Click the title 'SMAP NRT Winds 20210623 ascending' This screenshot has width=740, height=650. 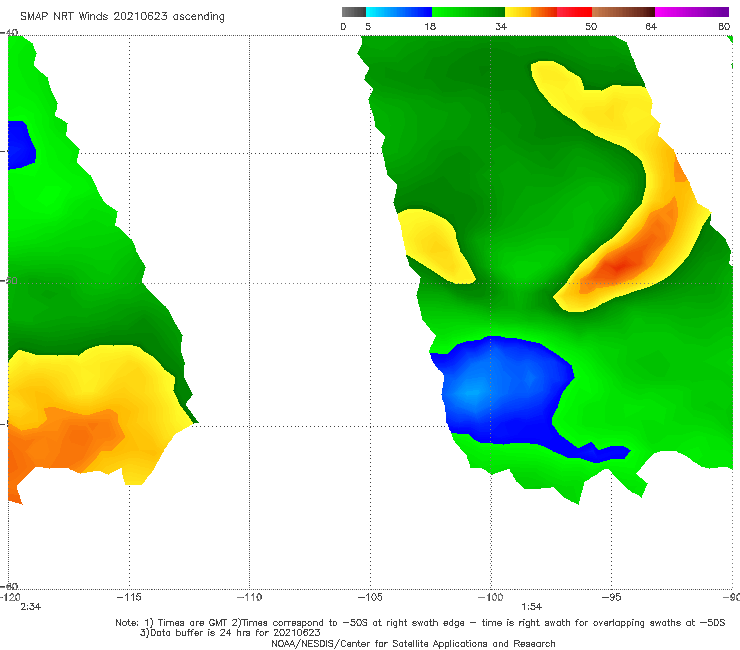[122, 16]
